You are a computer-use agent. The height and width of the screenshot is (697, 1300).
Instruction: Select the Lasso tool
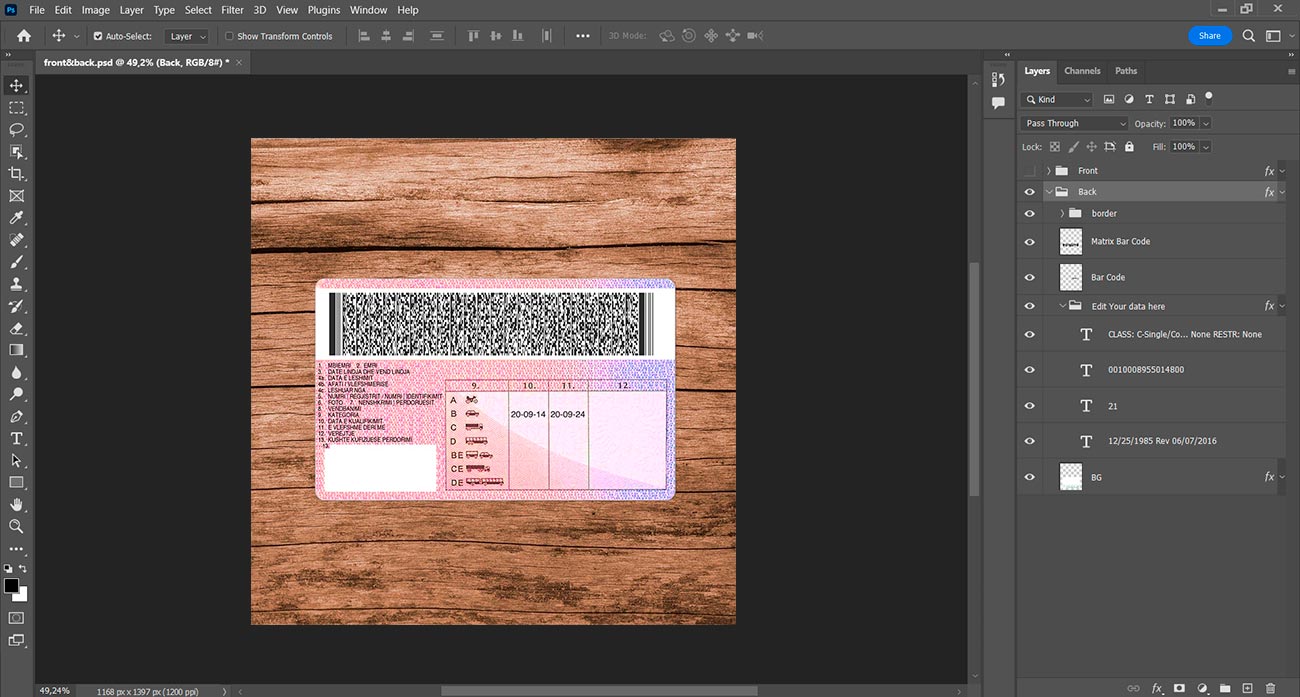tap(16, 130)
